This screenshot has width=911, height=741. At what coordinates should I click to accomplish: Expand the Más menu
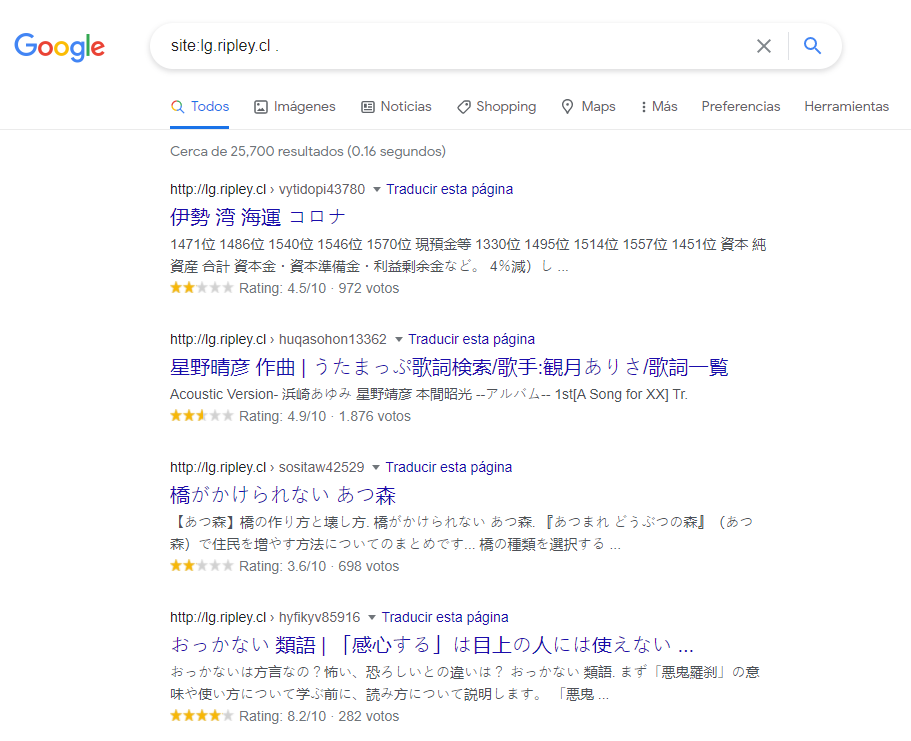659,106
